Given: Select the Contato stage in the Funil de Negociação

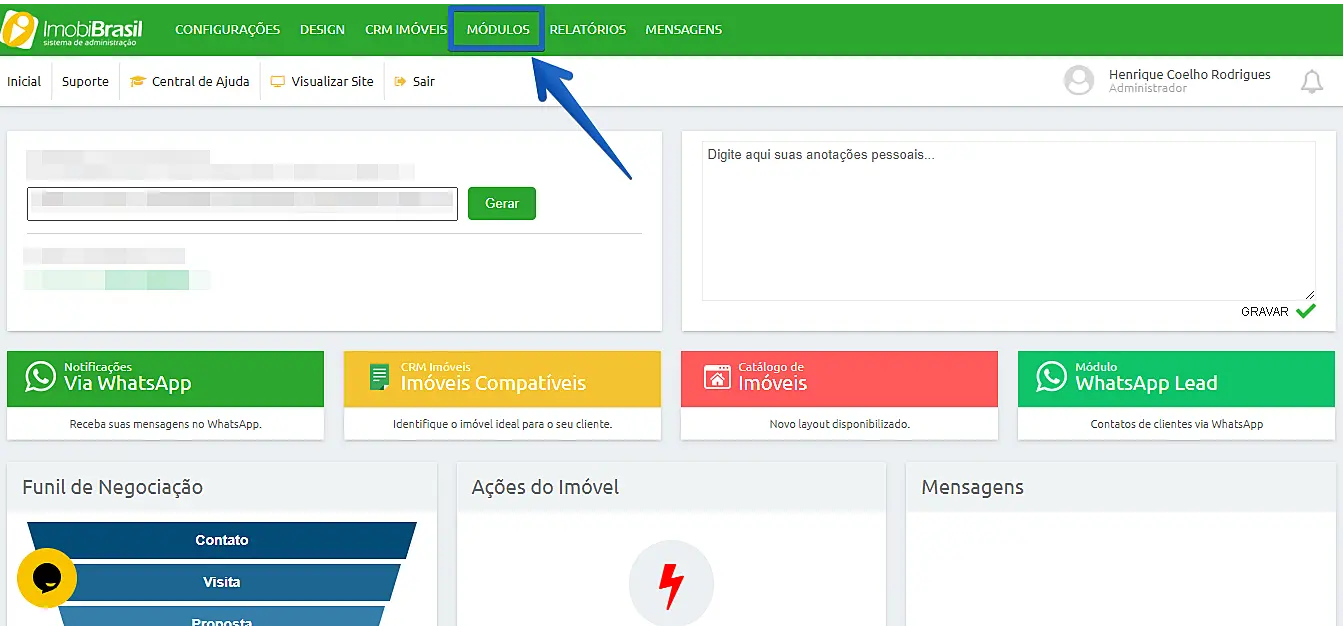Looking at the screenshot, I should click(x=222, y=540).
